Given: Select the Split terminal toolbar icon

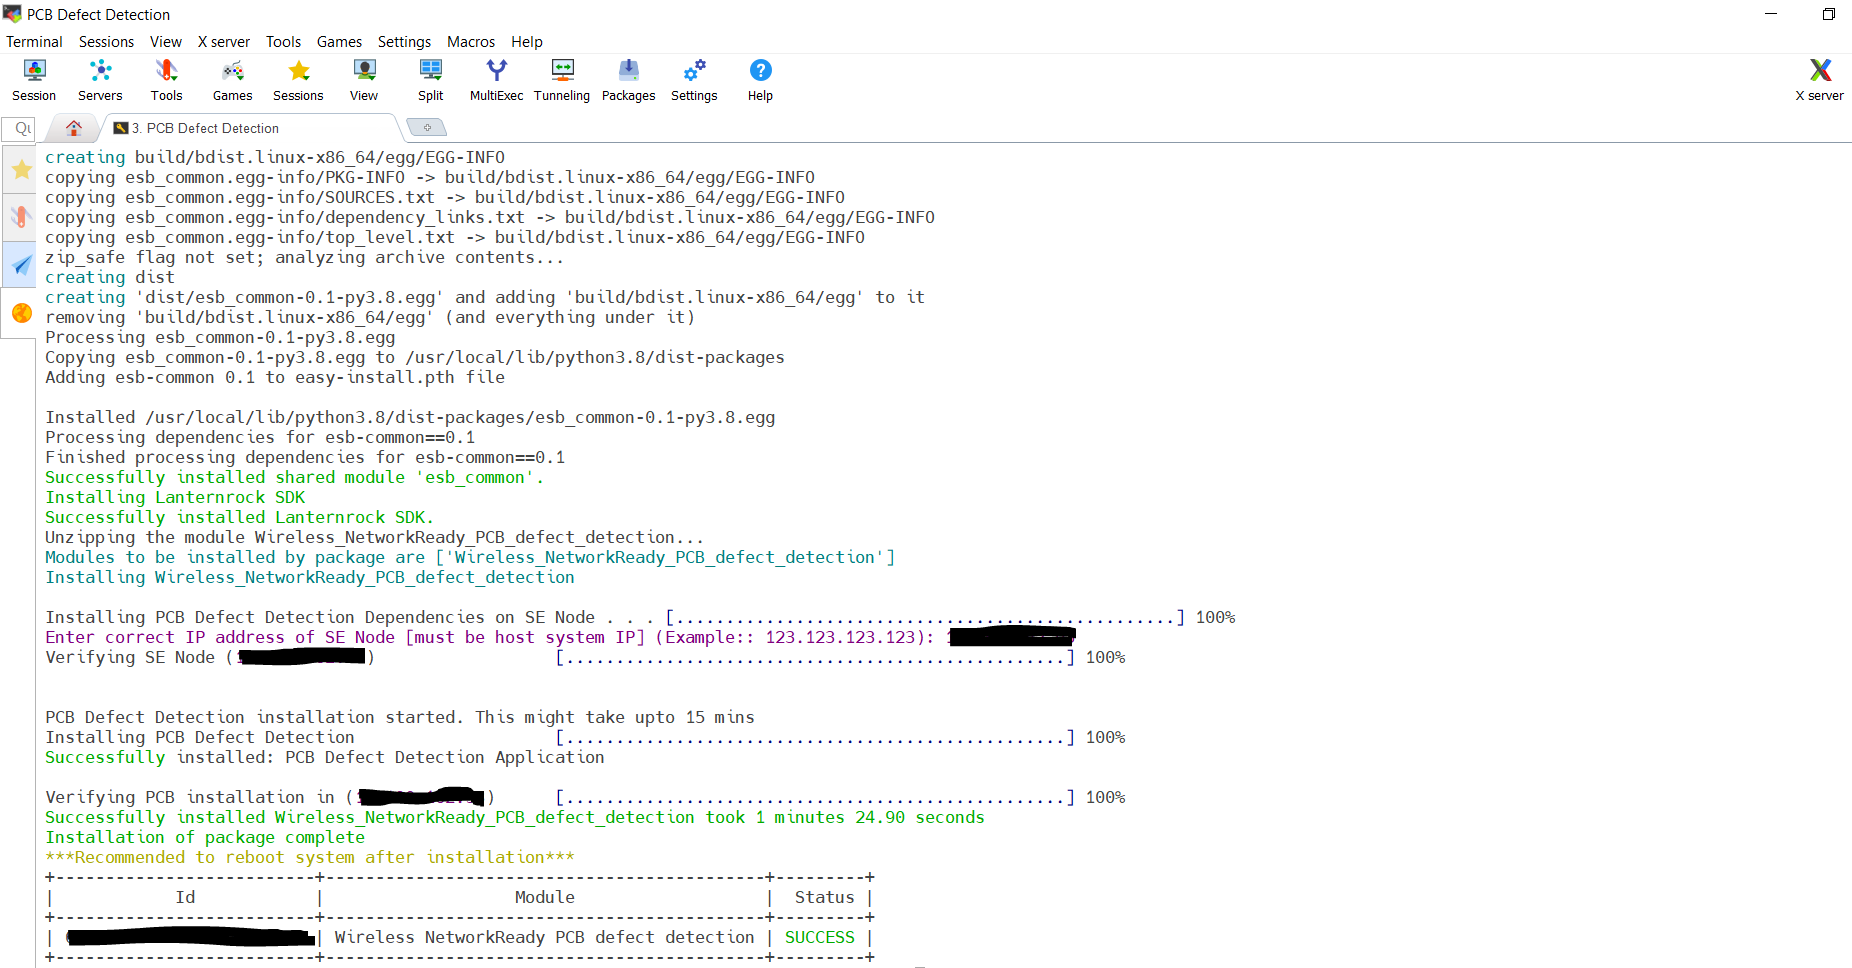Looking at the screenshot, I should (431, 80).
